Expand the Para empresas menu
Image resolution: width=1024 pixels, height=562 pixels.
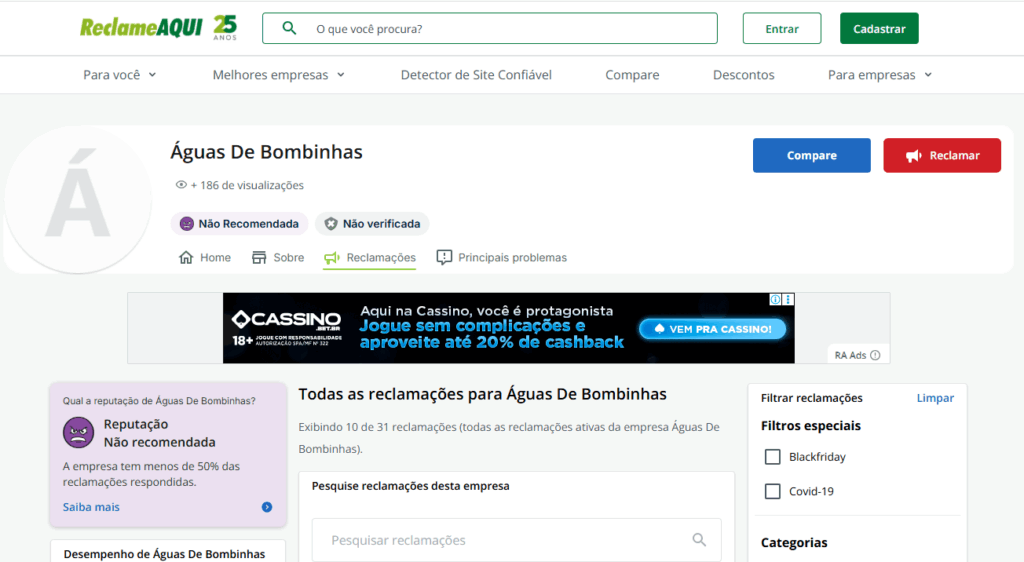[x=880, y=75]
